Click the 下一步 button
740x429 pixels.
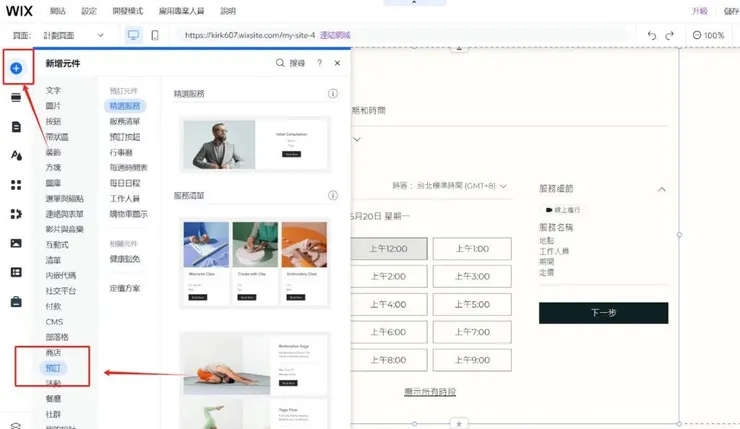(603, 313)
